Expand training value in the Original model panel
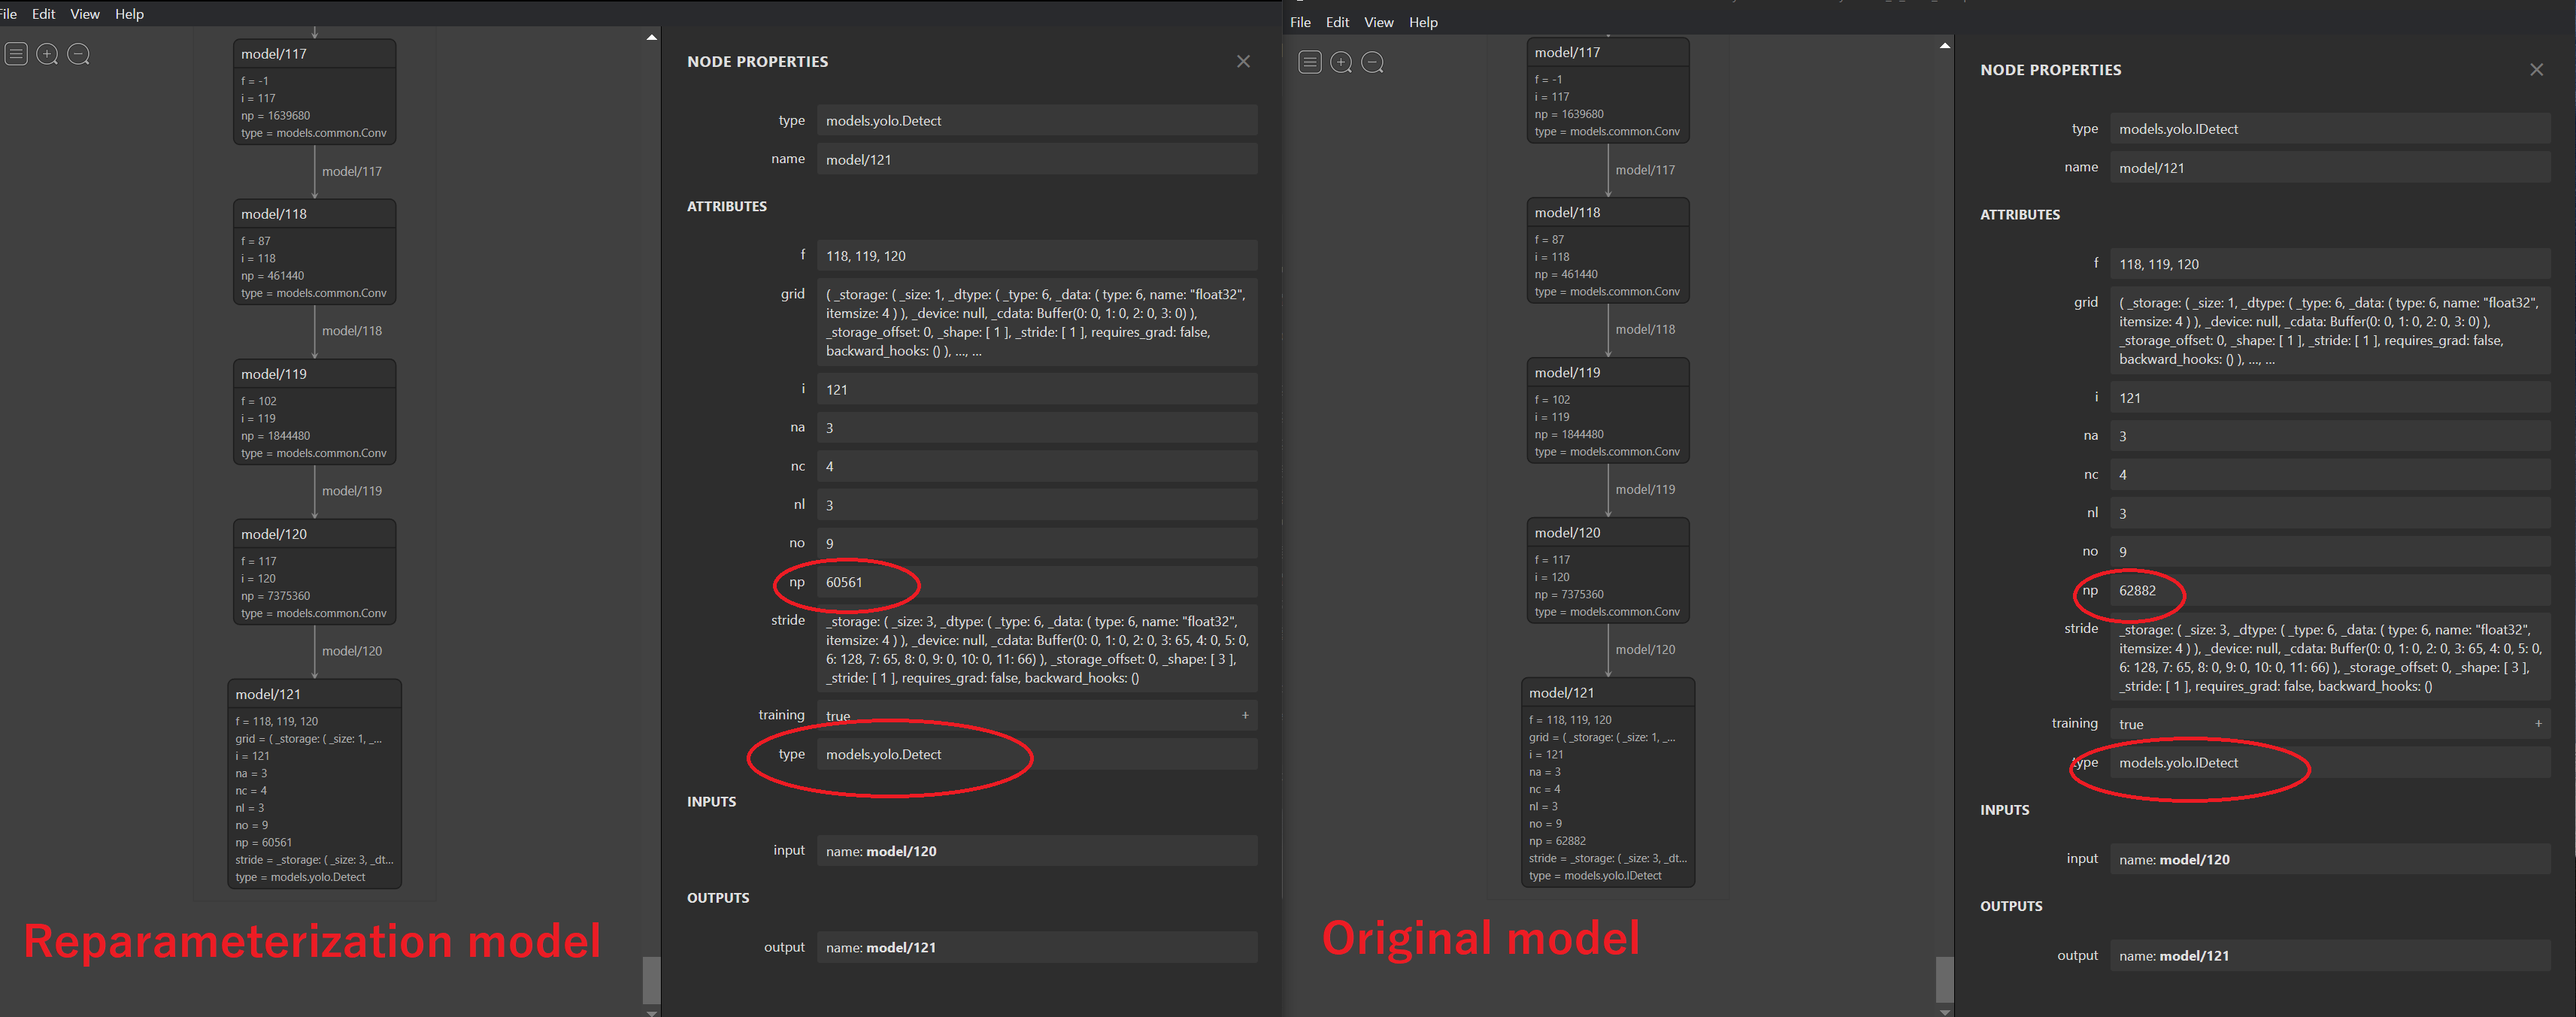2576x1017 pixels. point(2540,723)
